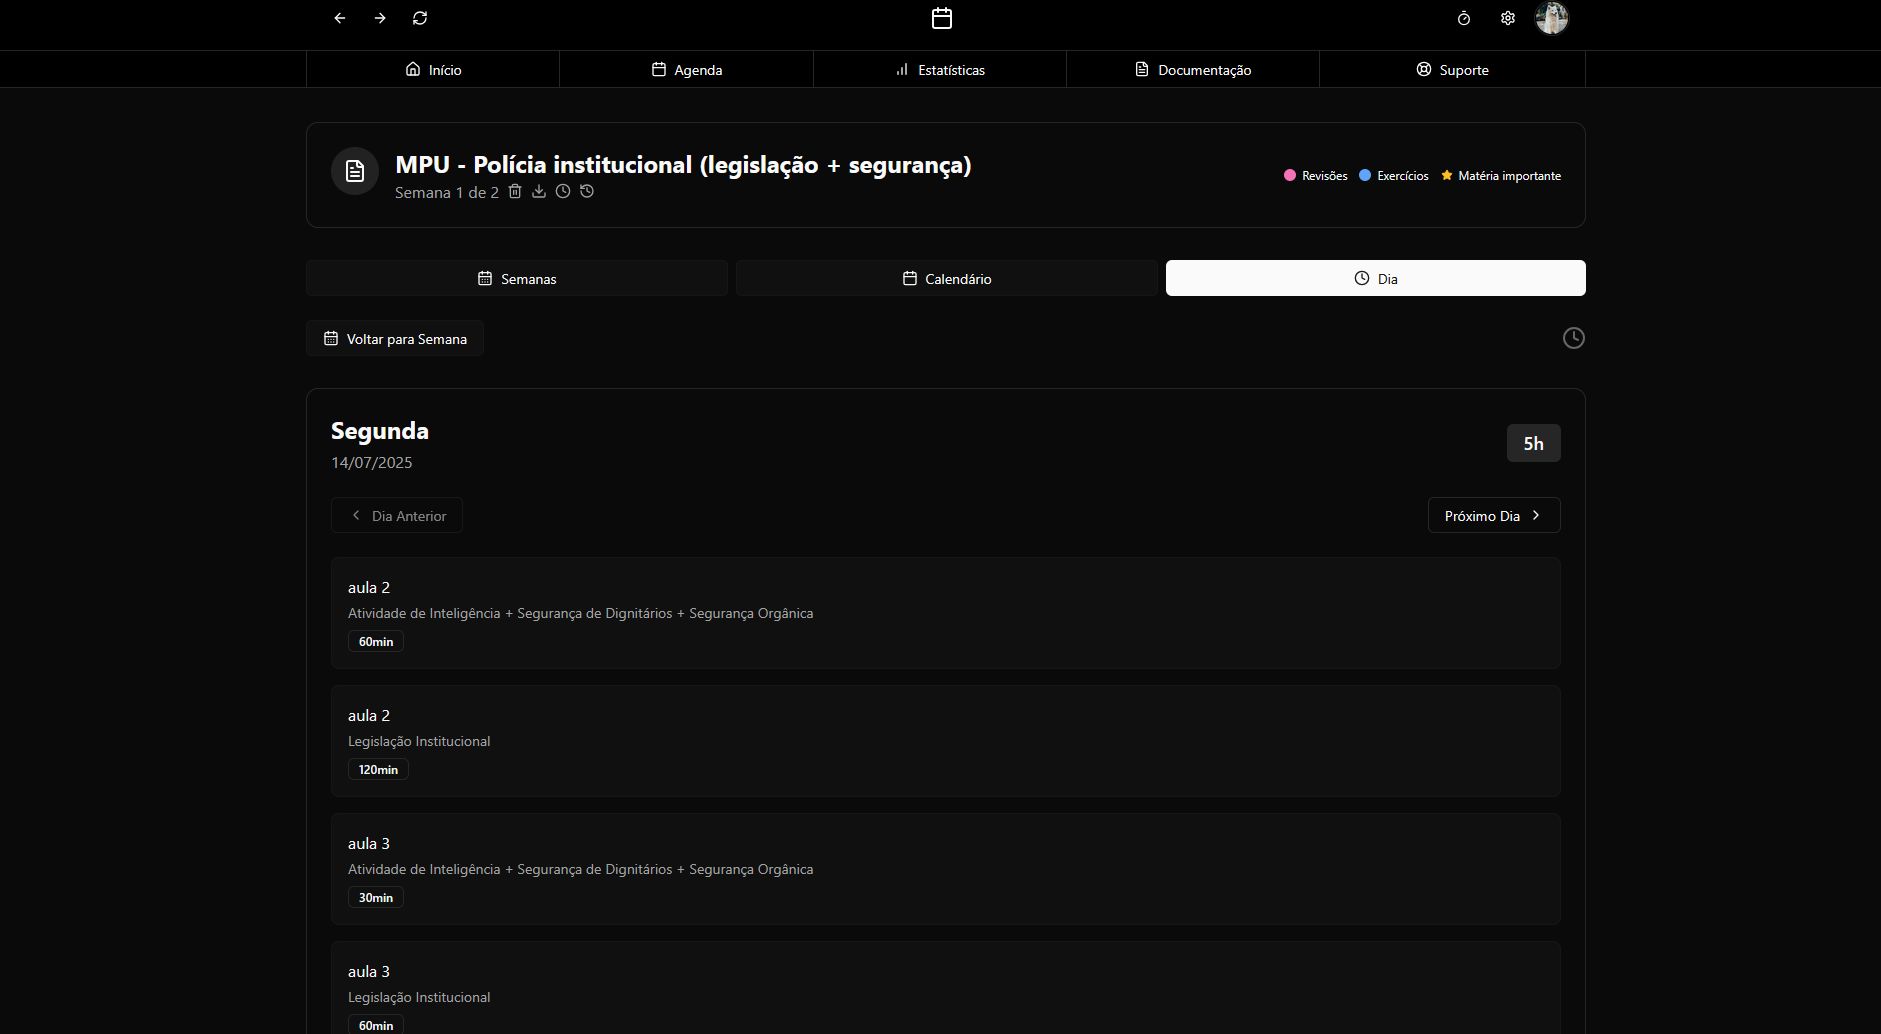The image size is (1881, 1034).
Task: Click the Semana 1 de 2 text
Action: (447, 192)
